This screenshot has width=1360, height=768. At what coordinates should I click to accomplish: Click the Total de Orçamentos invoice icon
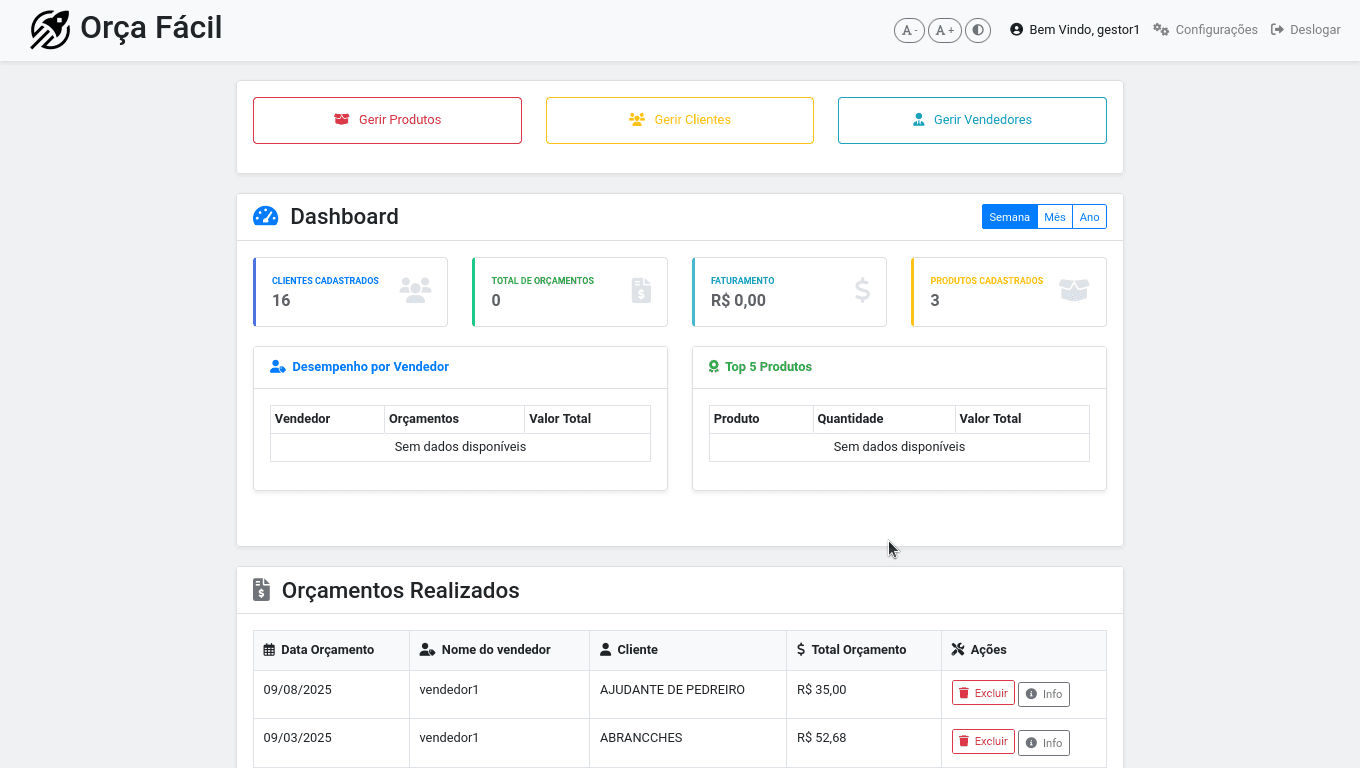(641, 291)
